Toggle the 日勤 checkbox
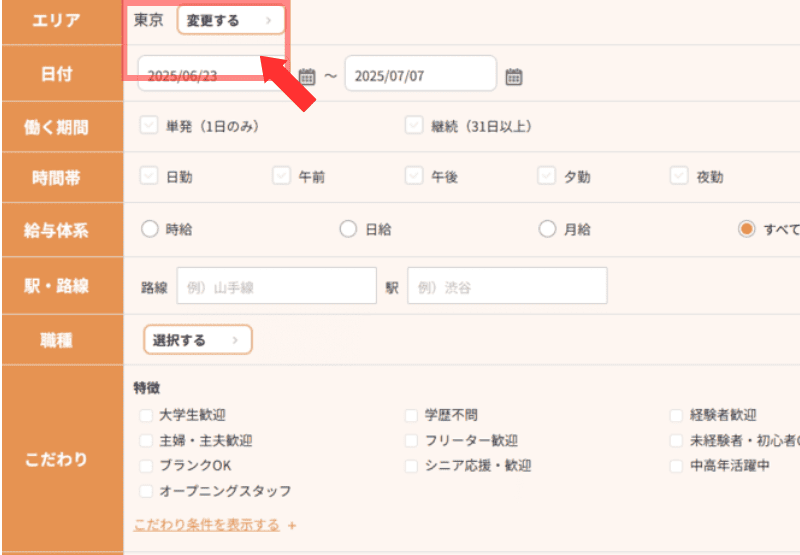This screenshot has height=555, width=800. click(x=149, y=176)
